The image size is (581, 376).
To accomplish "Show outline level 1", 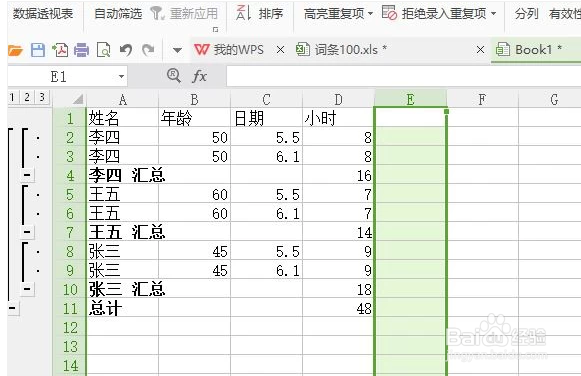I will coord(12,97).
